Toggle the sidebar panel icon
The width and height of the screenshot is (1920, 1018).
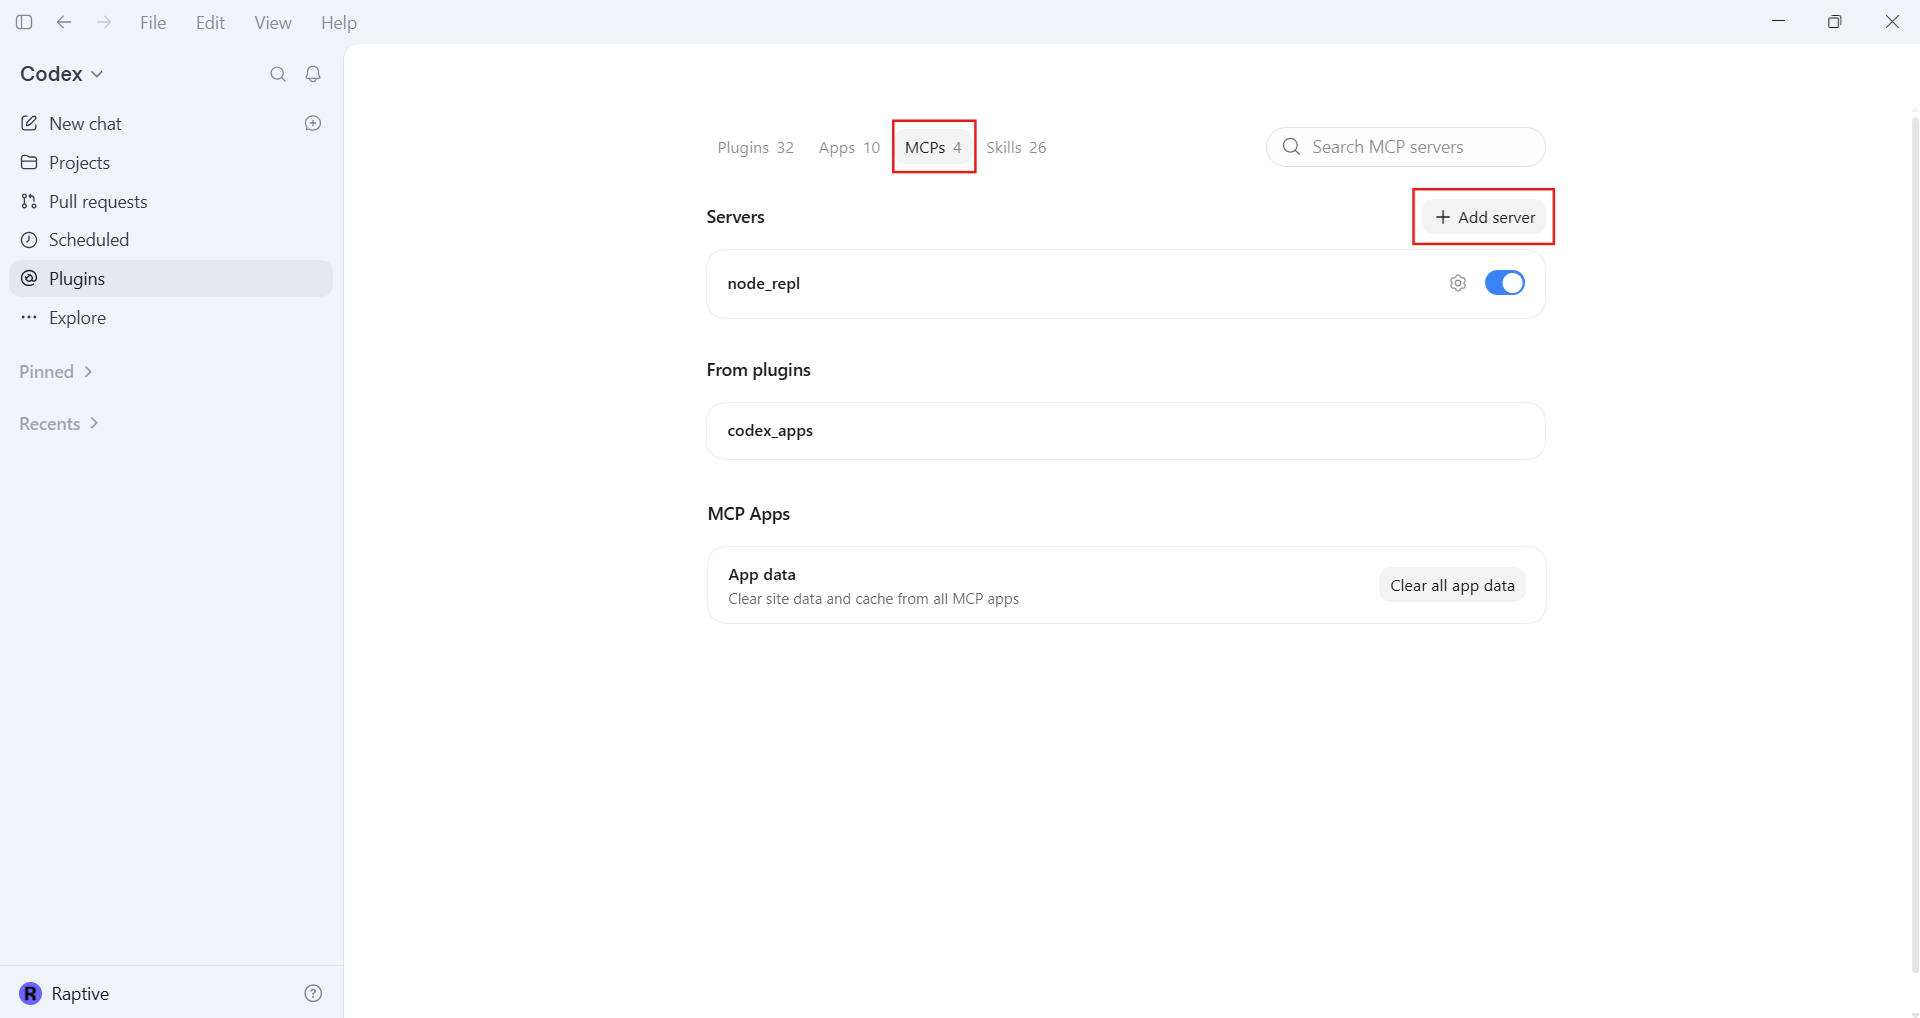pos(25,22)
